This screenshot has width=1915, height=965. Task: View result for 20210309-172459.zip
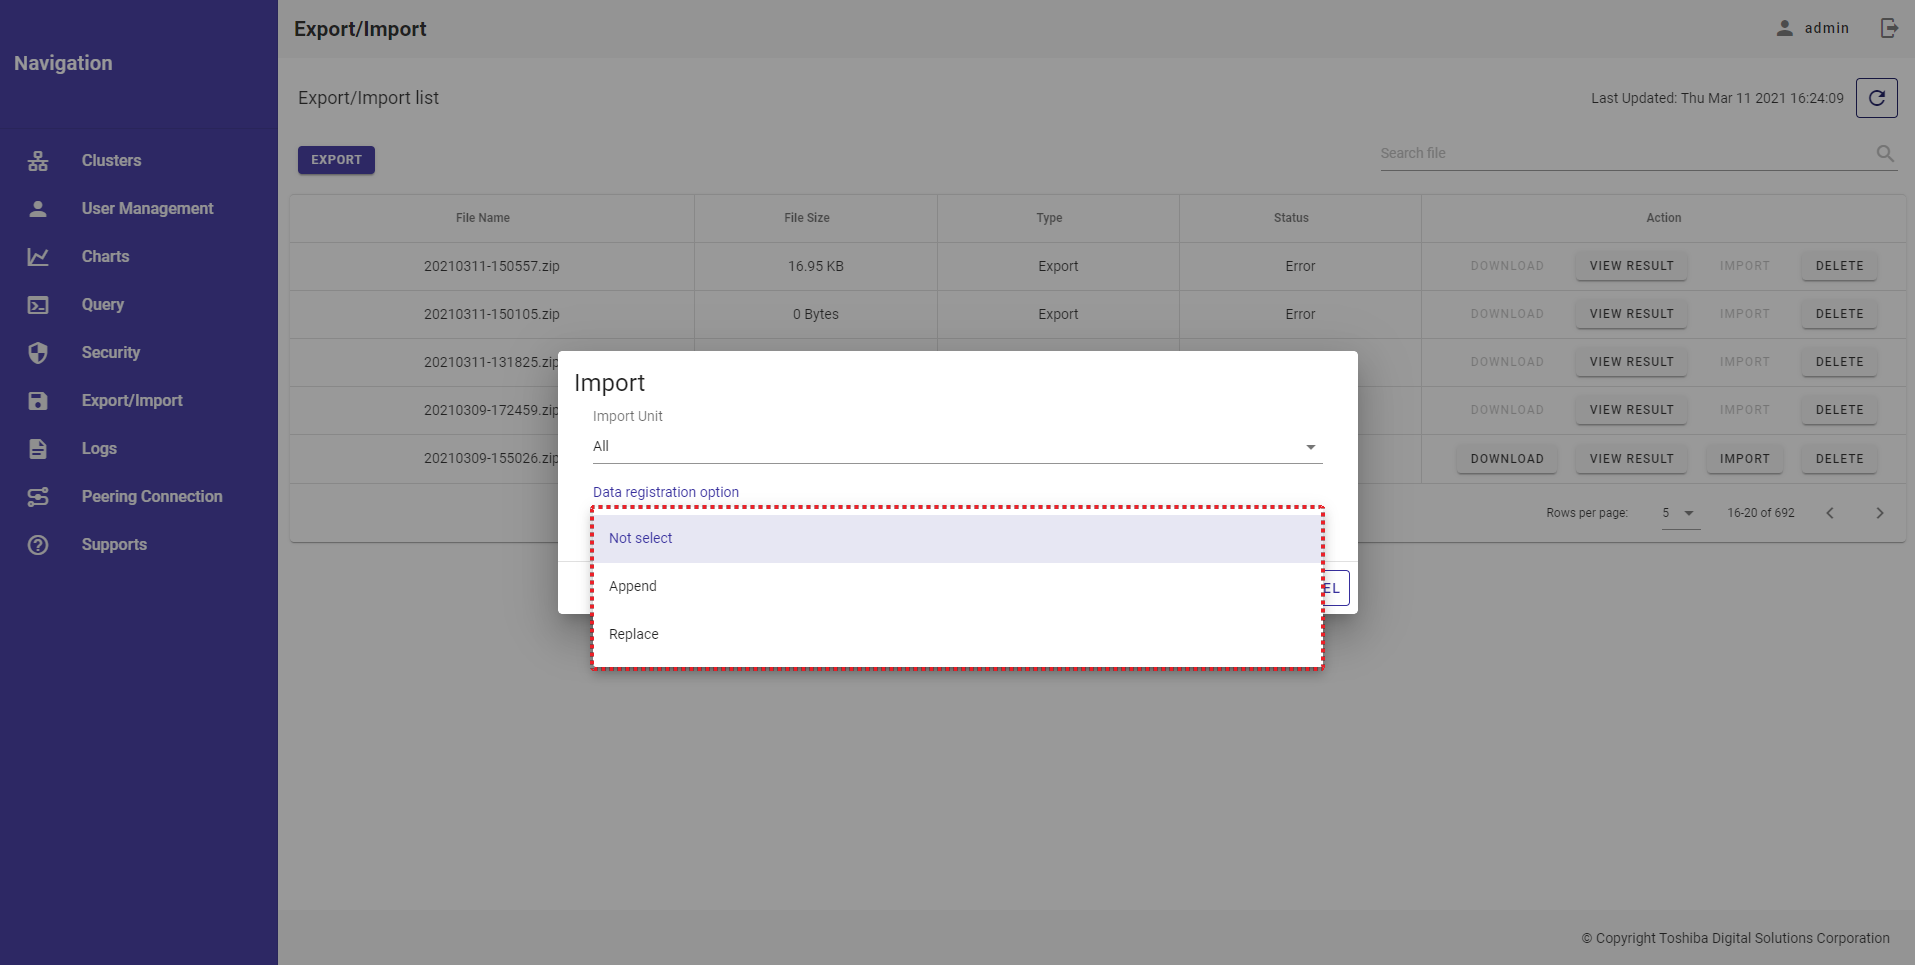point(1631,410)
